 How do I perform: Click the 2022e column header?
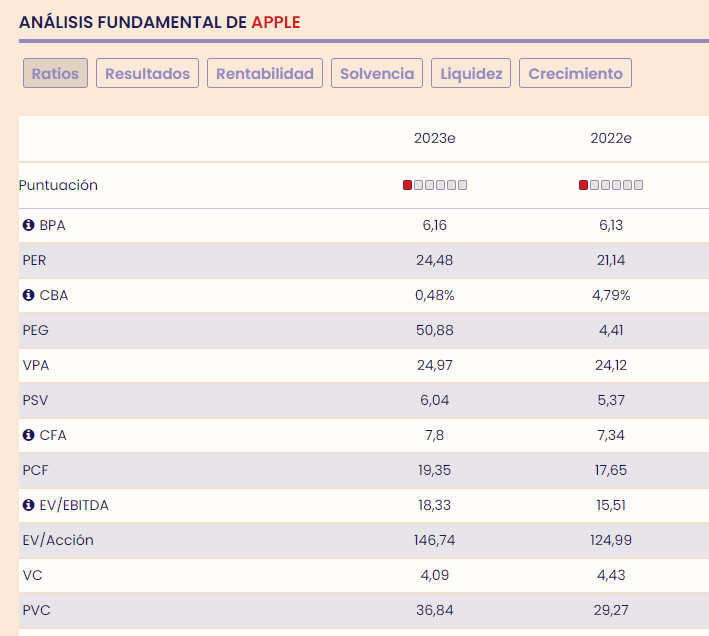pos(611,138)
